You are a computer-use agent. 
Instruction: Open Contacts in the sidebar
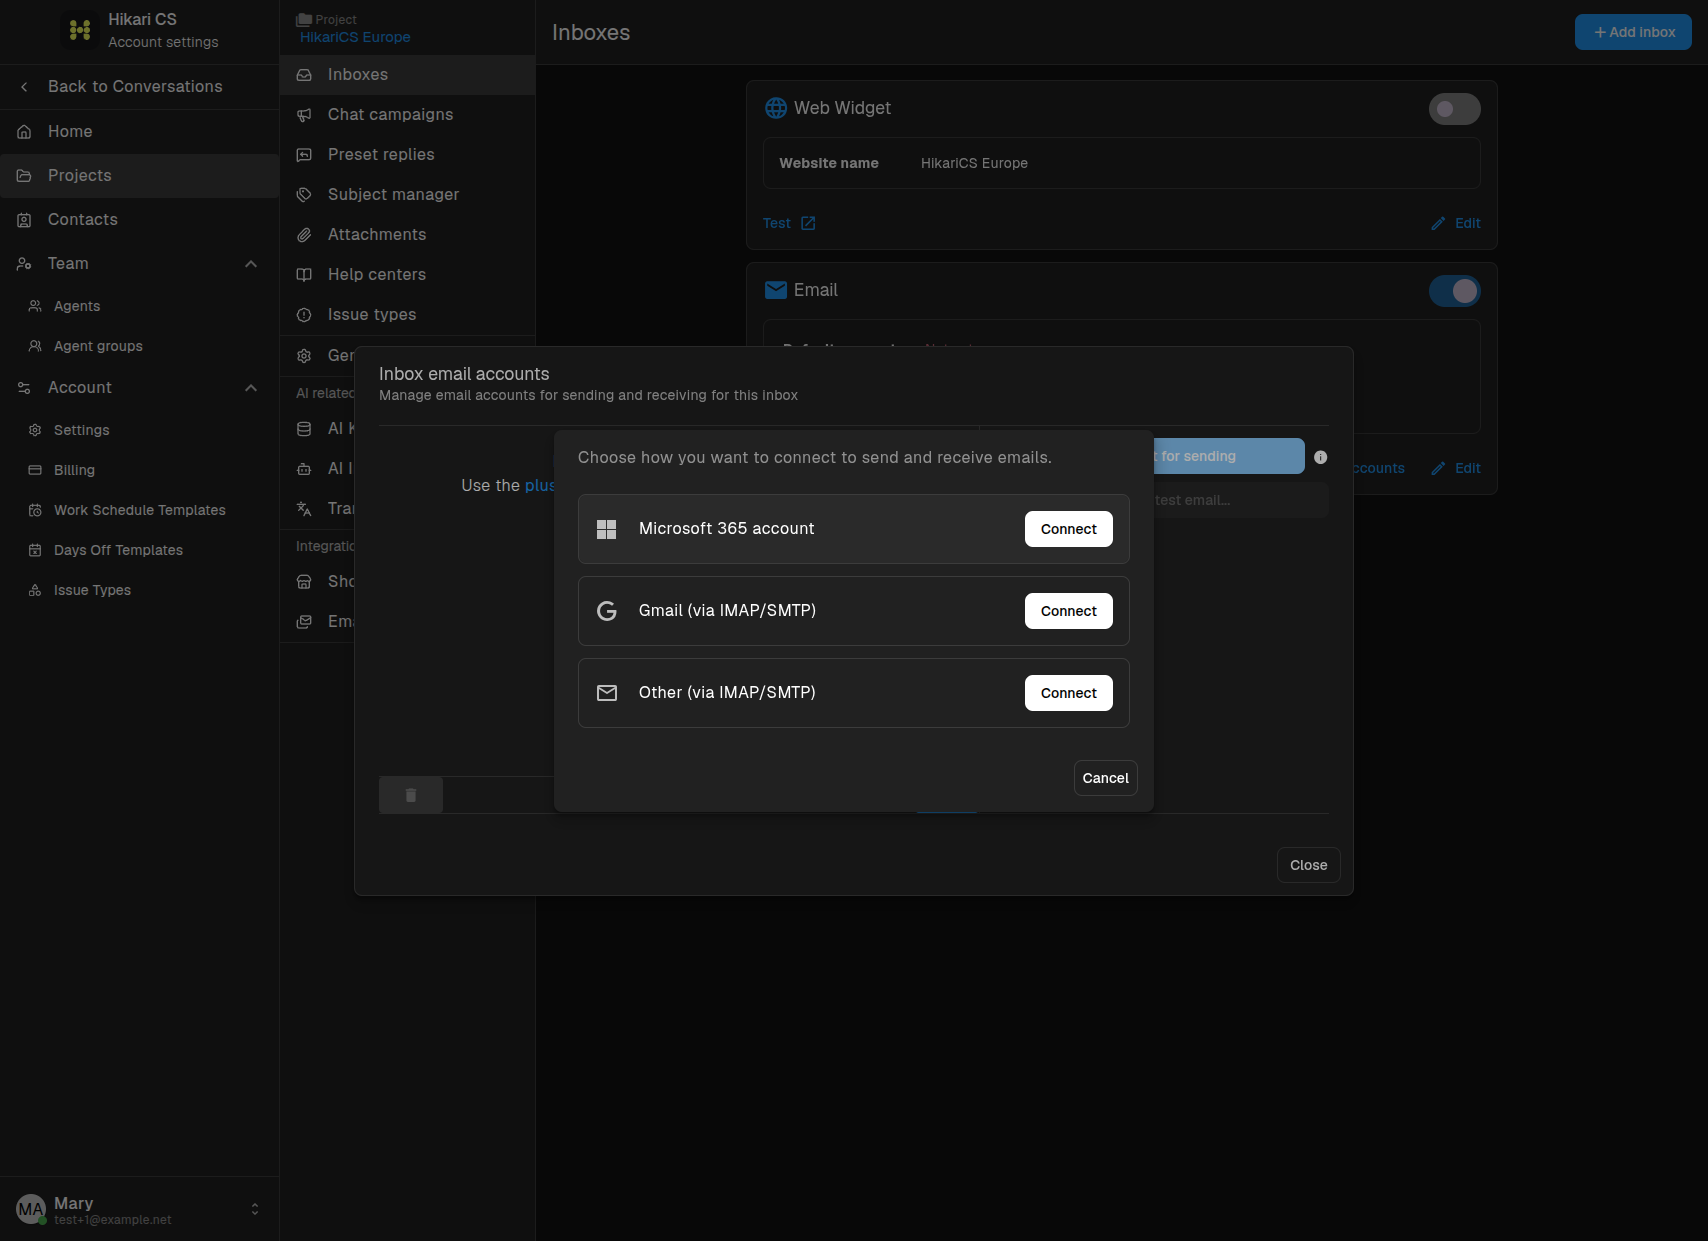[139, 220]
